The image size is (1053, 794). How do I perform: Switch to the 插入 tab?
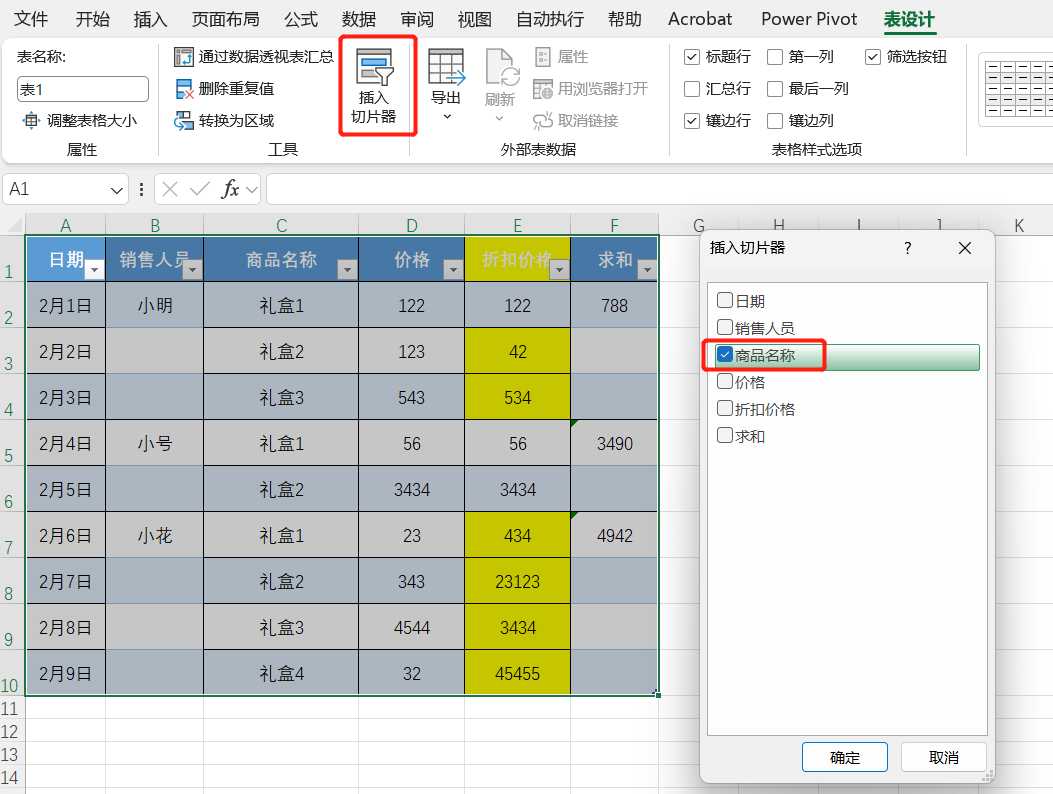(150, 19)
